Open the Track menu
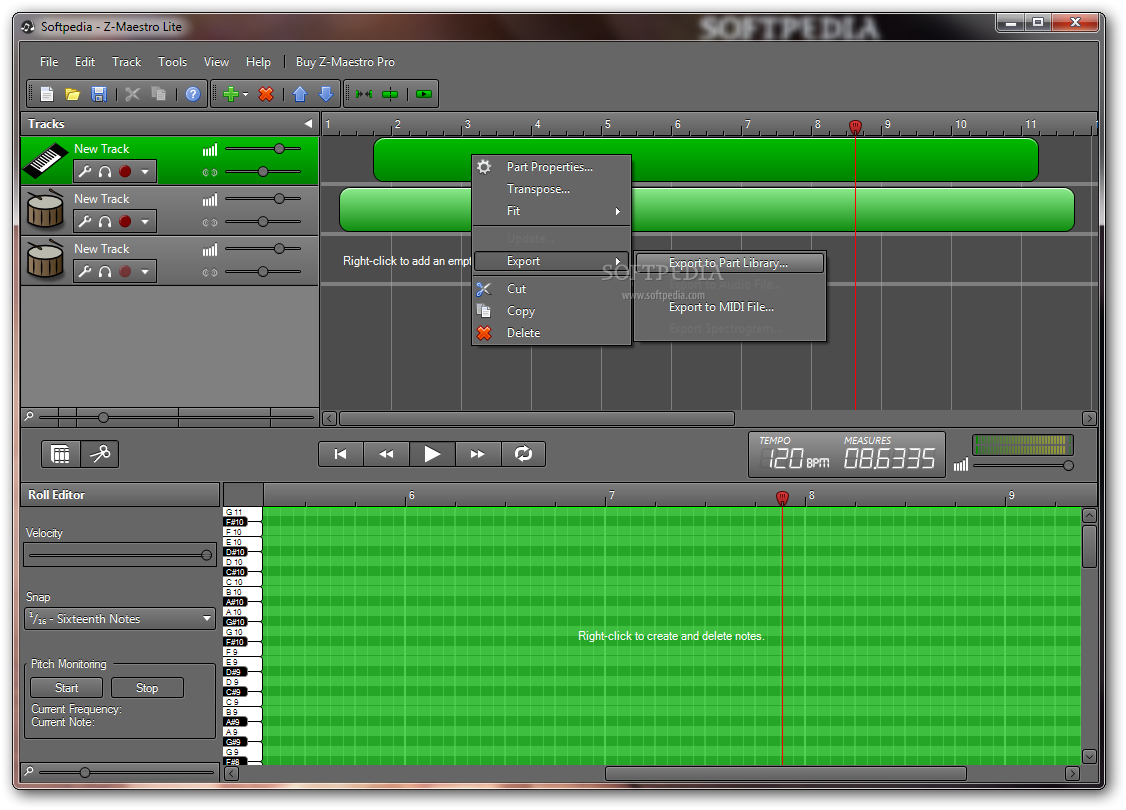 (126, 62)
